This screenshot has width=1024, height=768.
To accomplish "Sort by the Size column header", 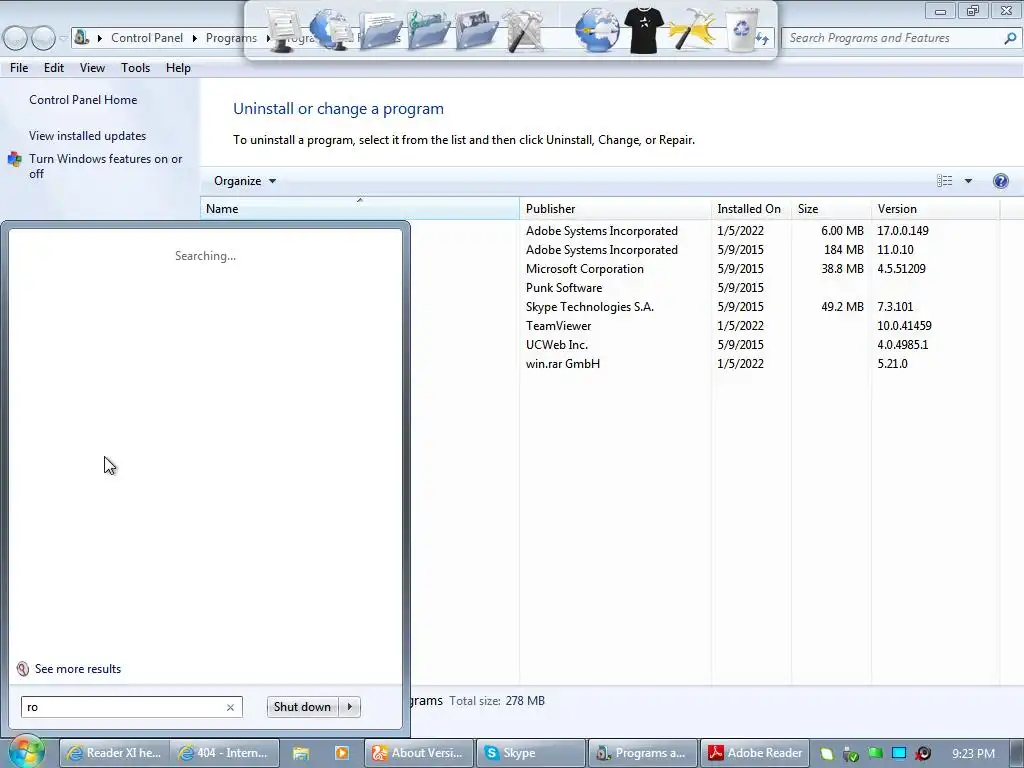I will (x=830, y=208).
